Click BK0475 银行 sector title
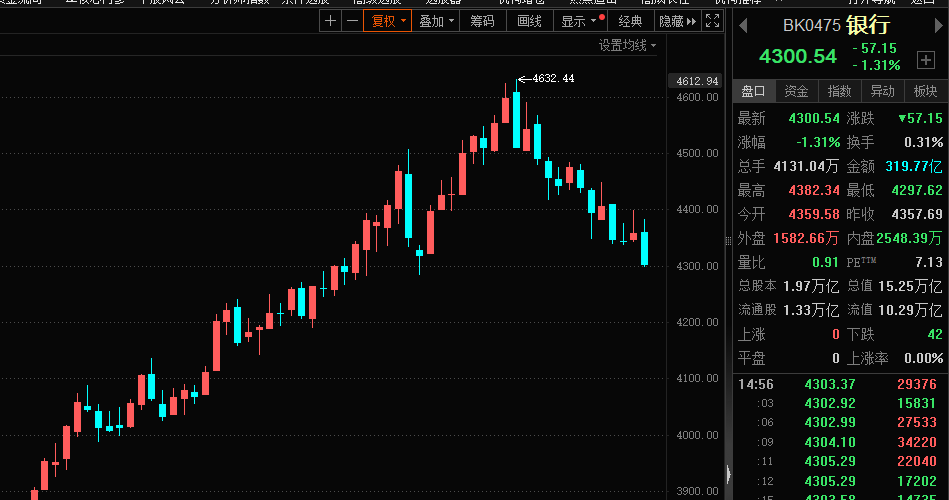The height and width of the screenshot is (500, 949). 836,25
